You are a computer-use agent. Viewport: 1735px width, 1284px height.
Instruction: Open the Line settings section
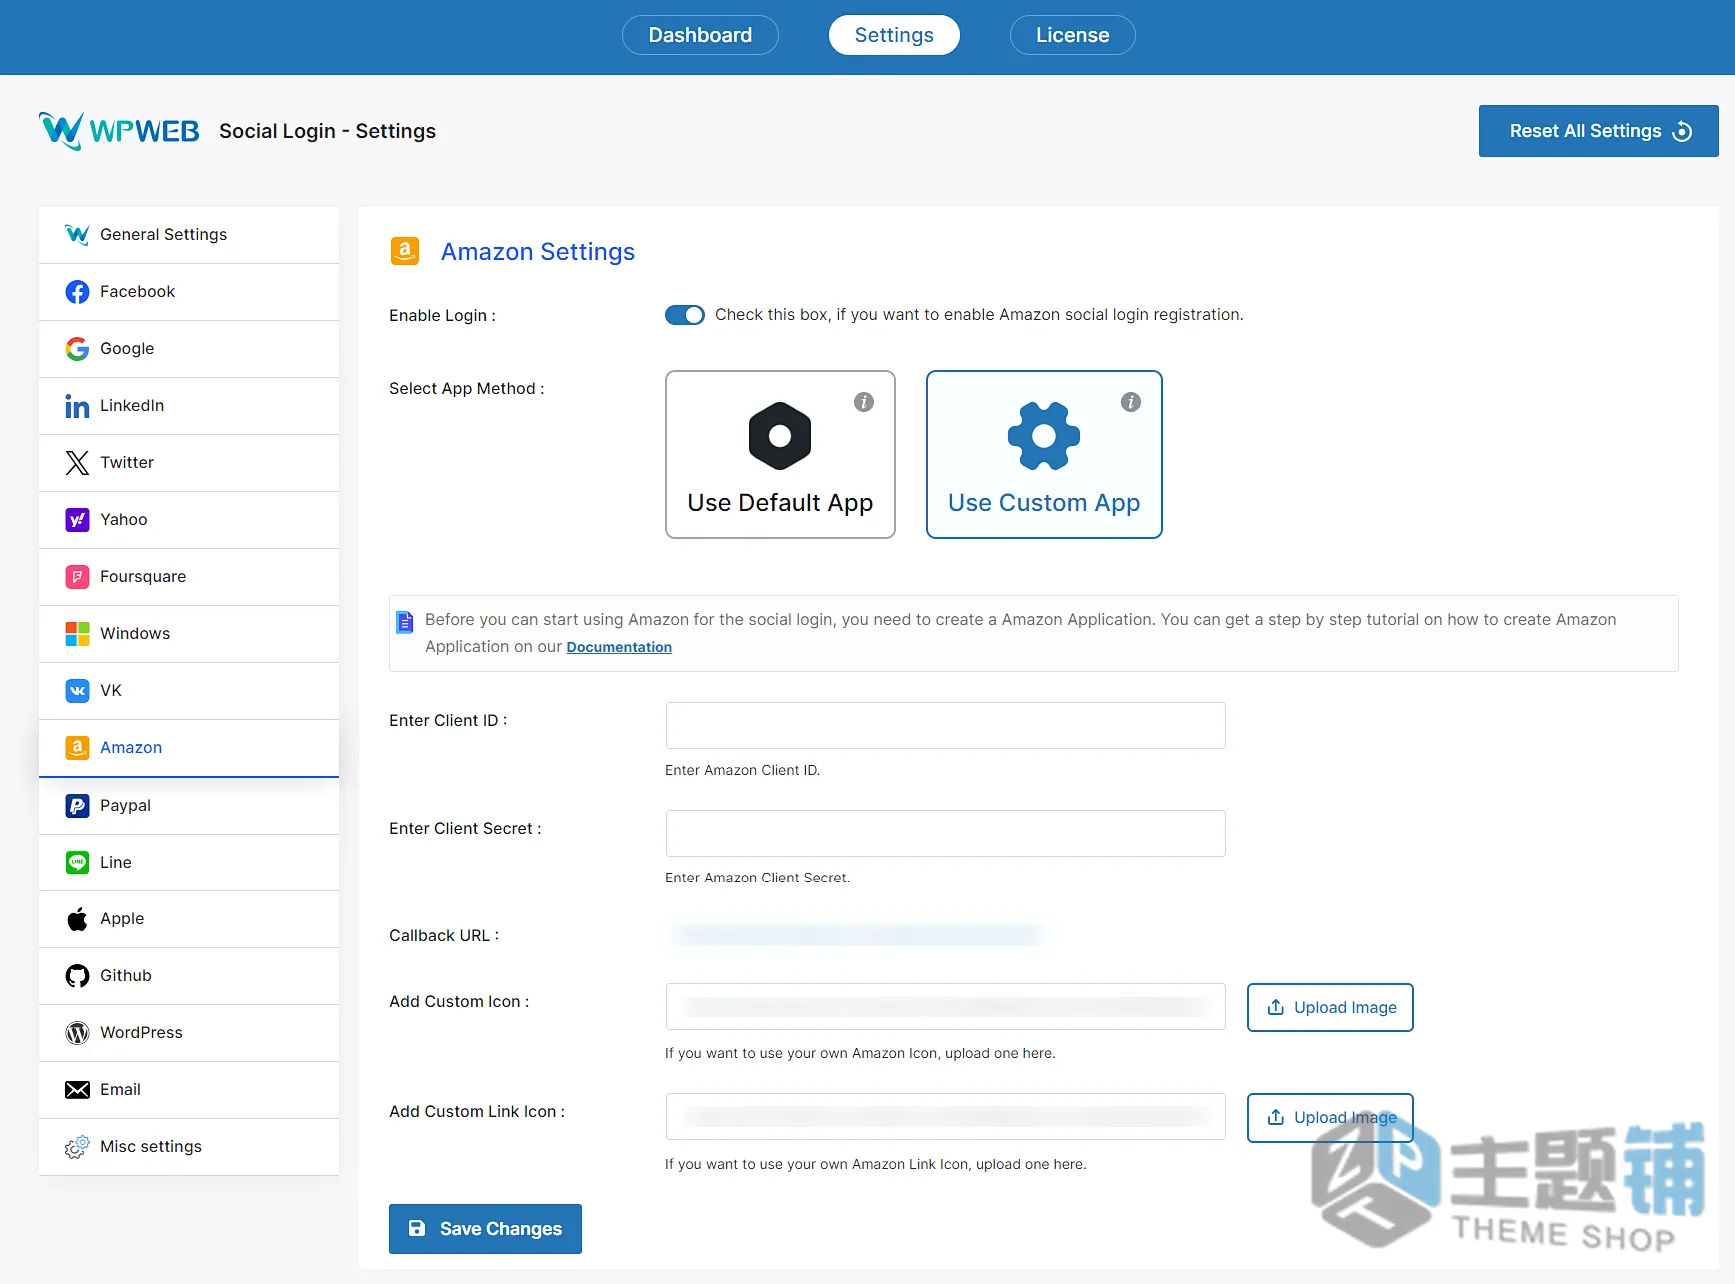(x=189, y=862)
